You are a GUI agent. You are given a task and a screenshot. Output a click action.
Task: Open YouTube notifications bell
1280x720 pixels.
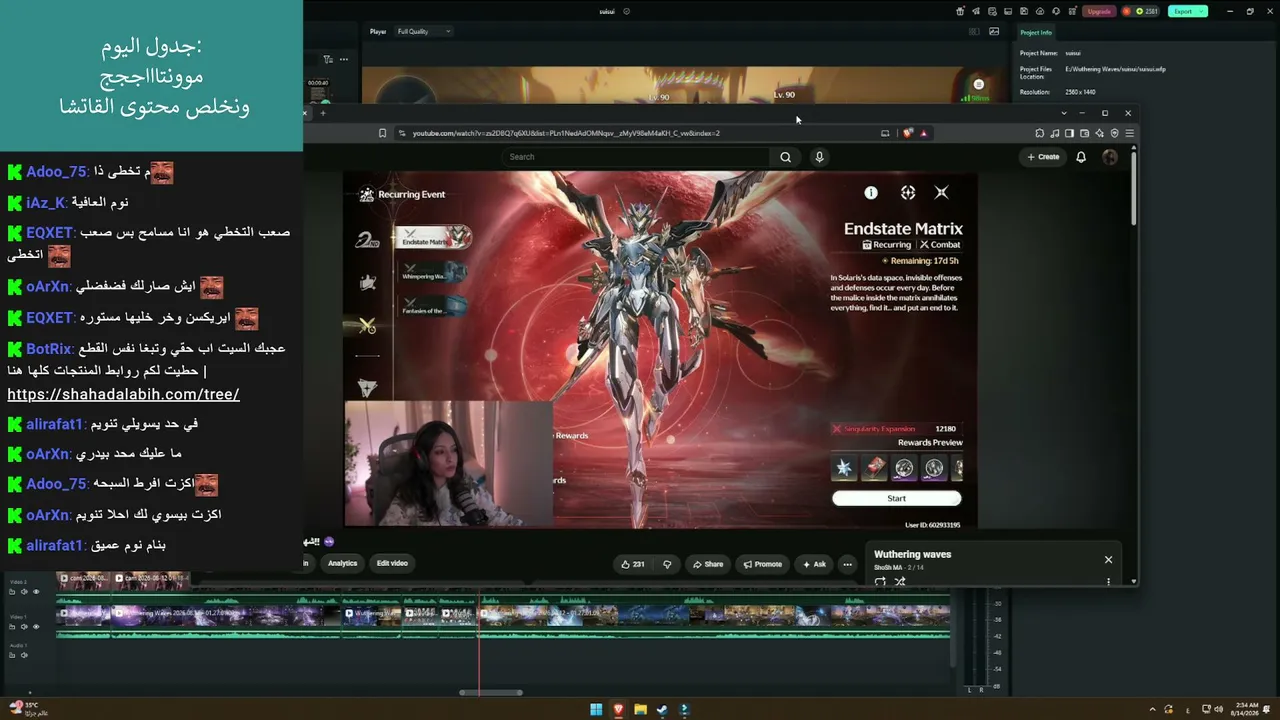[x=1081, y=157]
